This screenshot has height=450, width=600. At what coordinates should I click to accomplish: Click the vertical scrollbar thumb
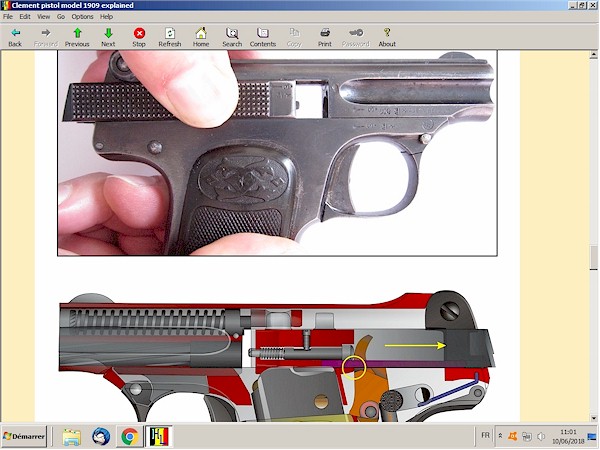(x=593, y=258)
